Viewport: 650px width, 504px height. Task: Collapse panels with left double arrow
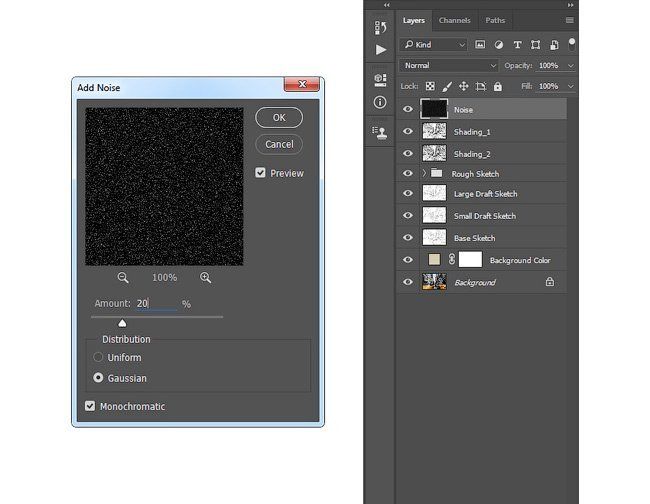click(386, 5)
